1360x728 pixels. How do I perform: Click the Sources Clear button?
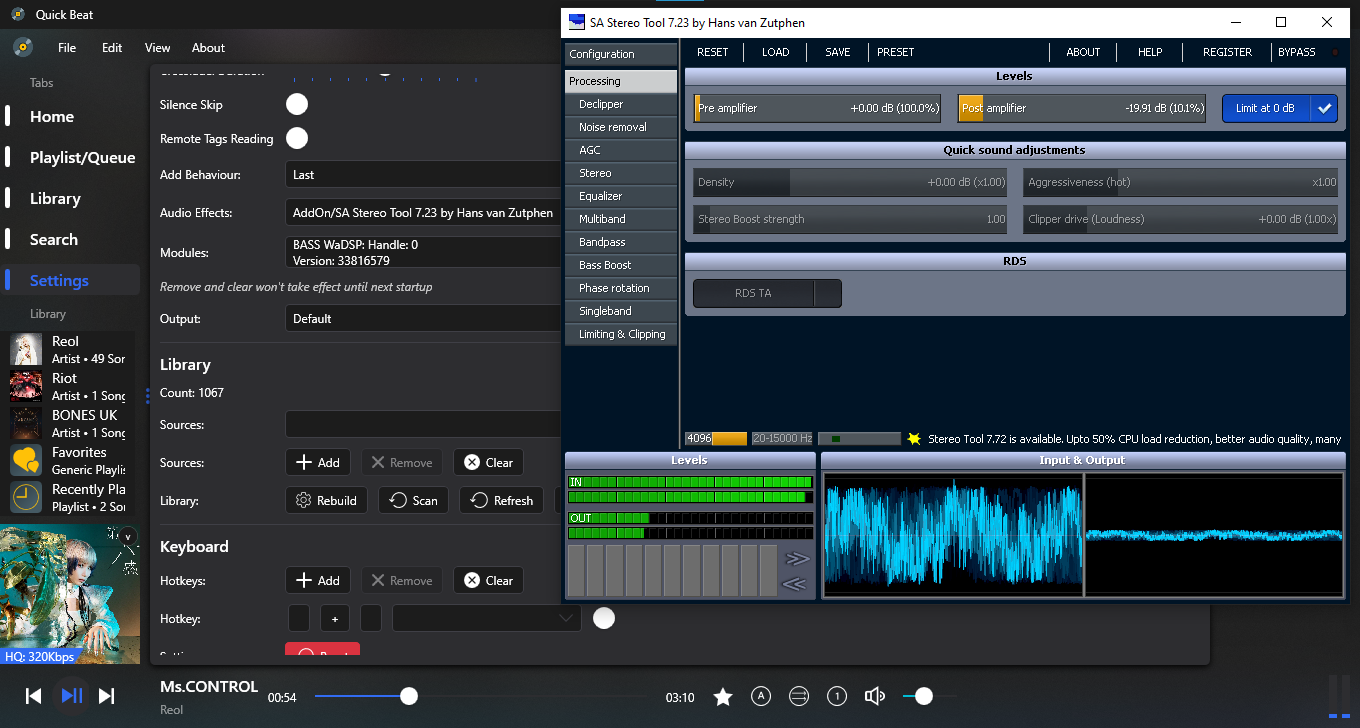[488, 462]
